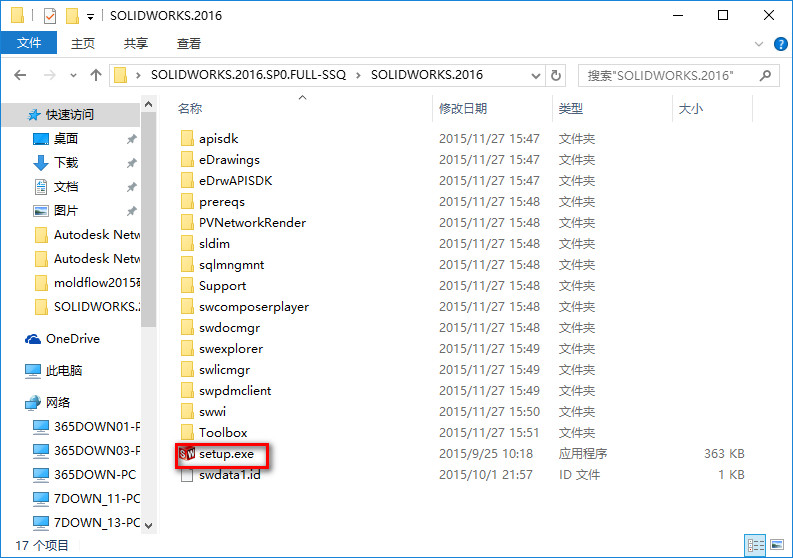Open the 文件 file menu tab
This screenshot has height=558, width=793.
[x=29, y=43]
